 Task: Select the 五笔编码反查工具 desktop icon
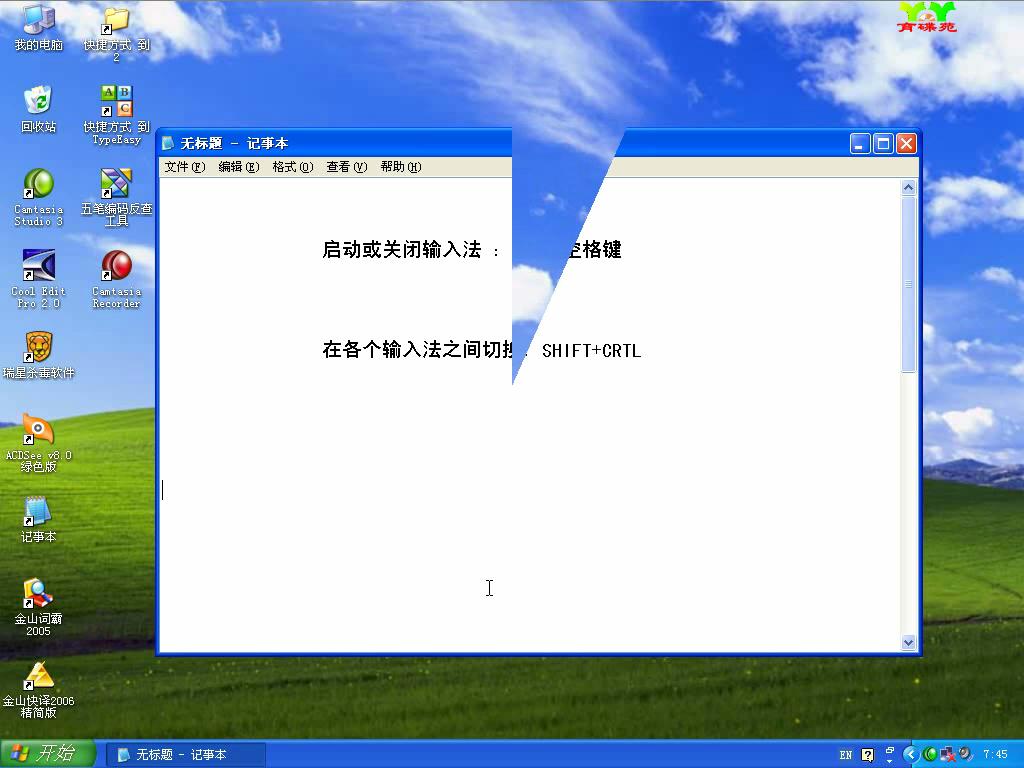[116, 197]
